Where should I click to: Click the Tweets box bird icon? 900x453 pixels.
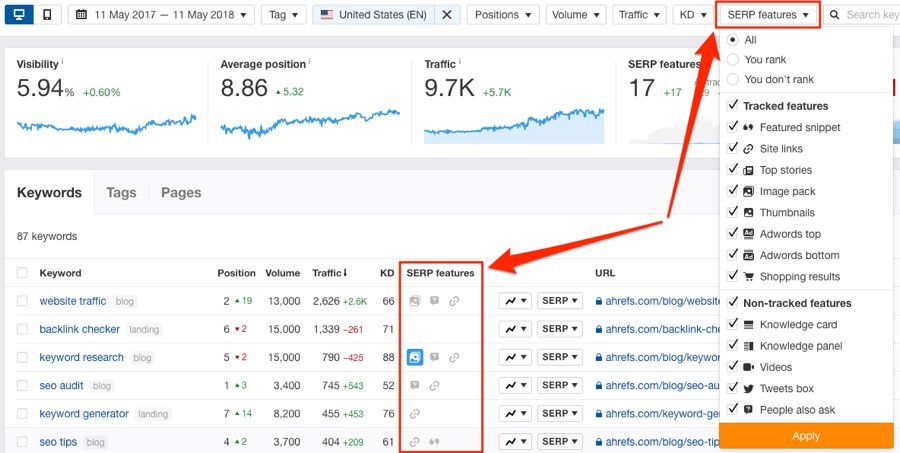(748, 389)
